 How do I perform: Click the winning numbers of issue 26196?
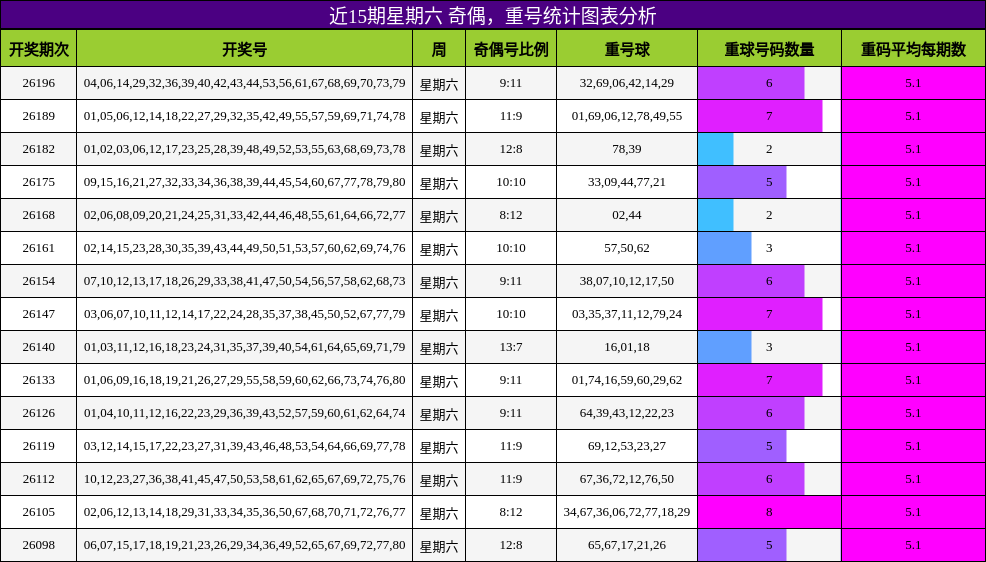pos(245,83)
